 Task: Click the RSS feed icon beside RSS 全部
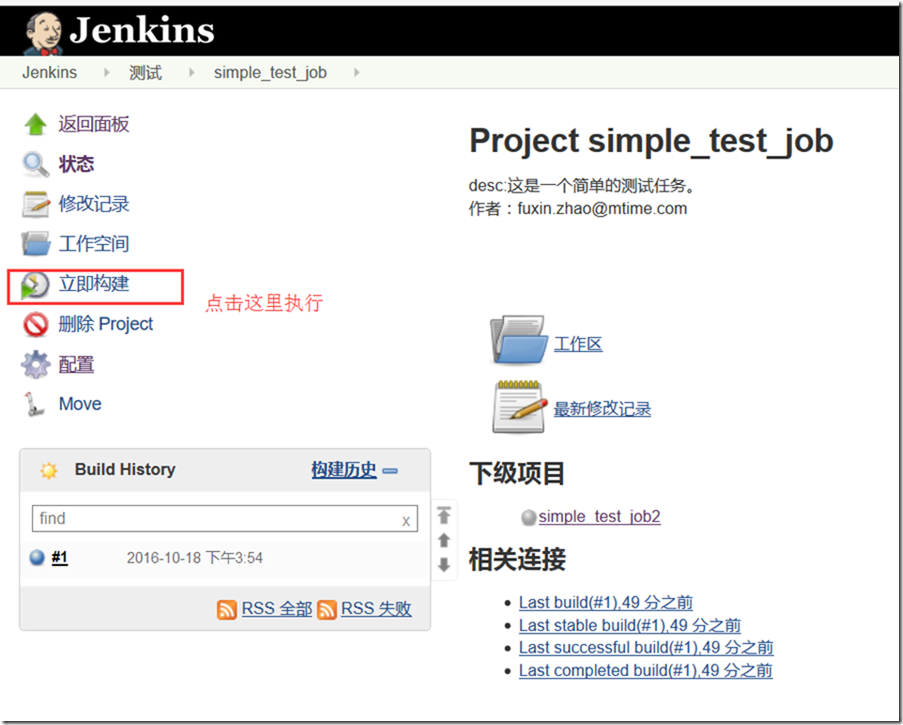point(227,609)
